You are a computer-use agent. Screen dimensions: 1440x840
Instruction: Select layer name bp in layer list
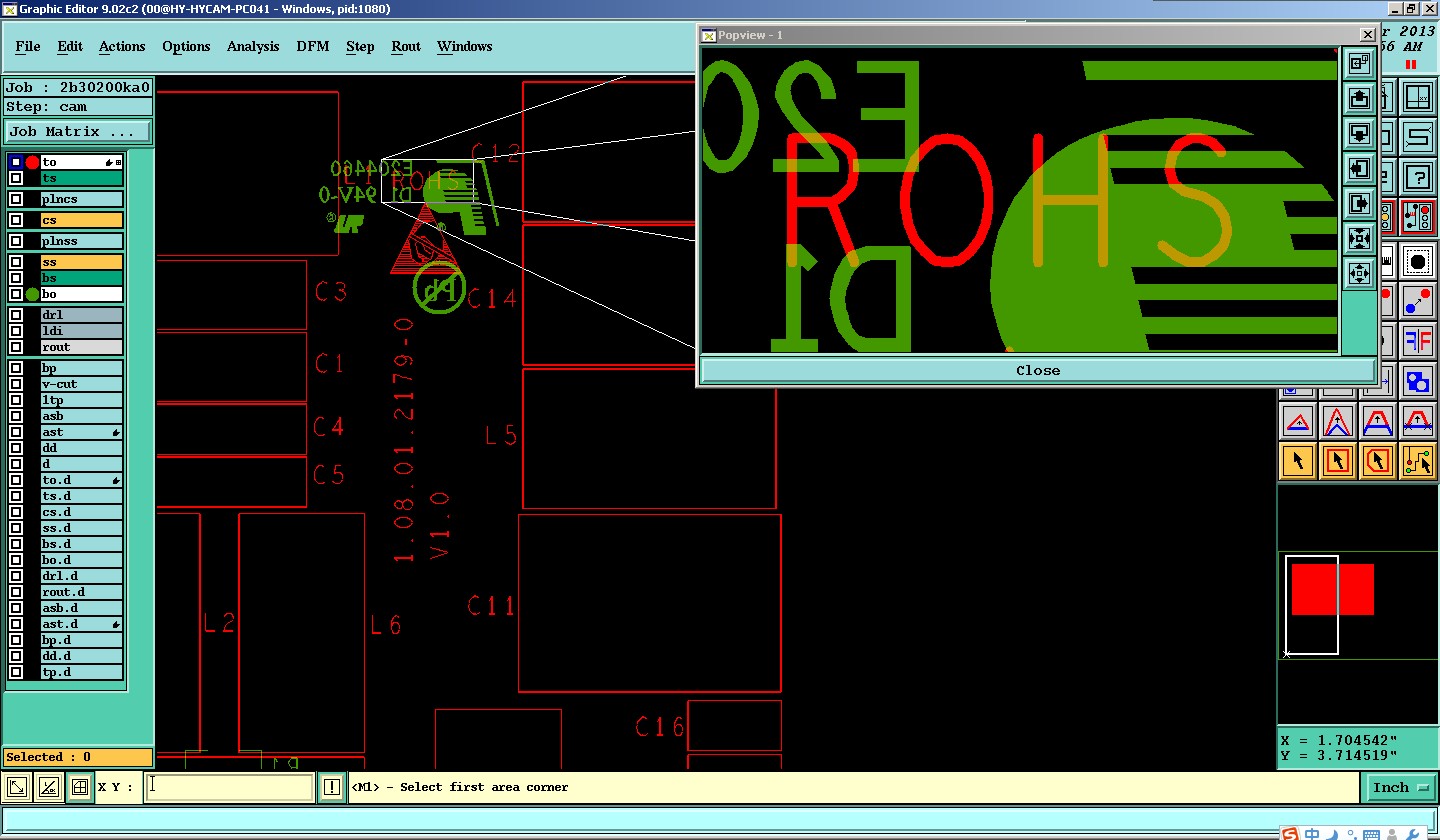pyautogui.click(x=81, y=368)
